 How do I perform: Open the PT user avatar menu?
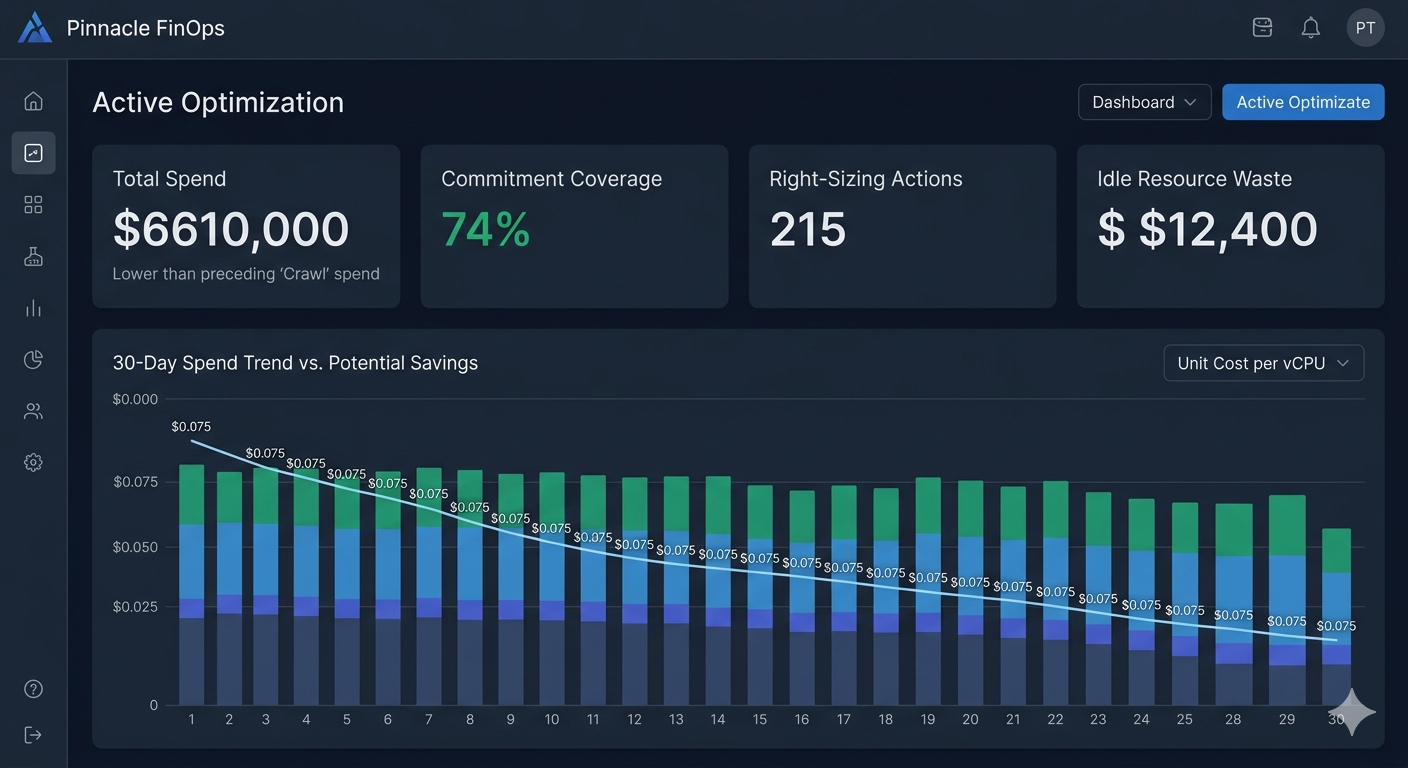[x=1365, y=28]
